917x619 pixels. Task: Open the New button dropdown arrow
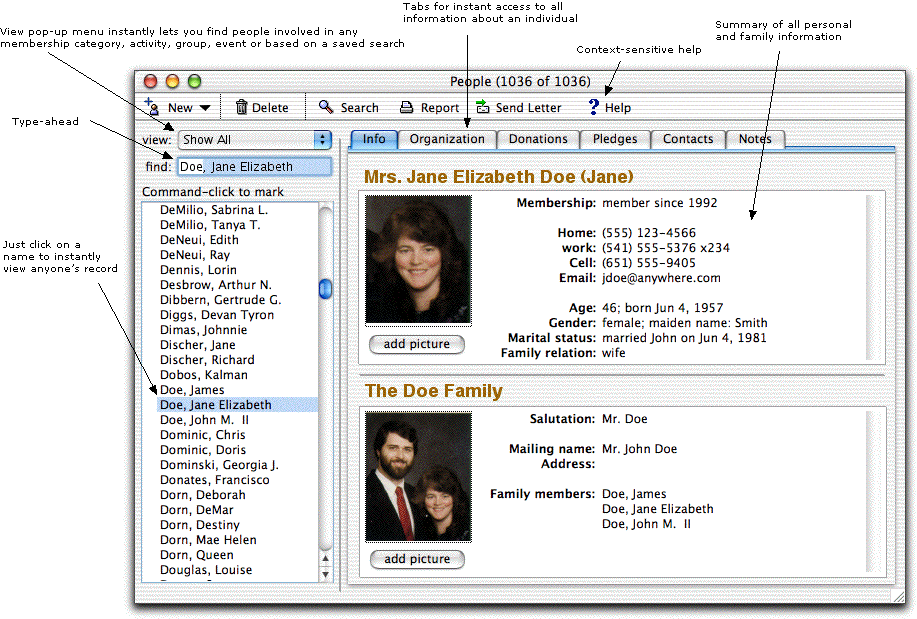(x=204, y=108)
